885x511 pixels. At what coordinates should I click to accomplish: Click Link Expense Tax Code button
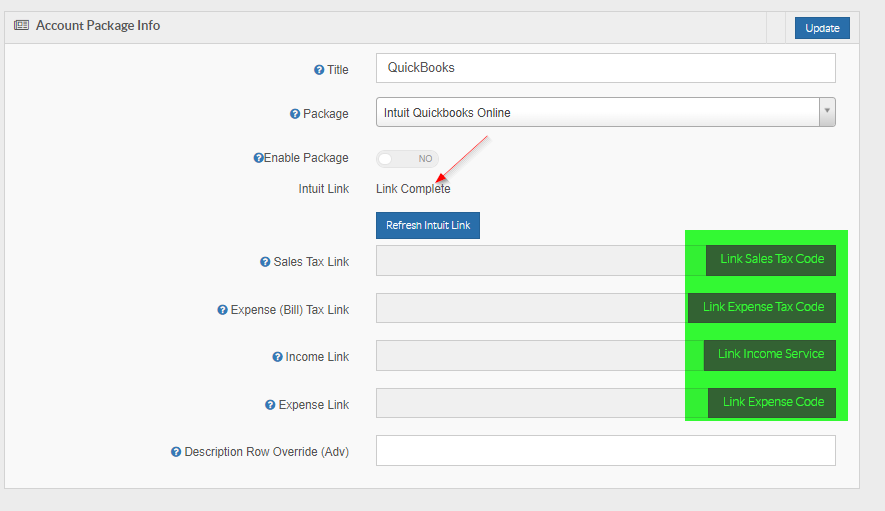point(762,308)
